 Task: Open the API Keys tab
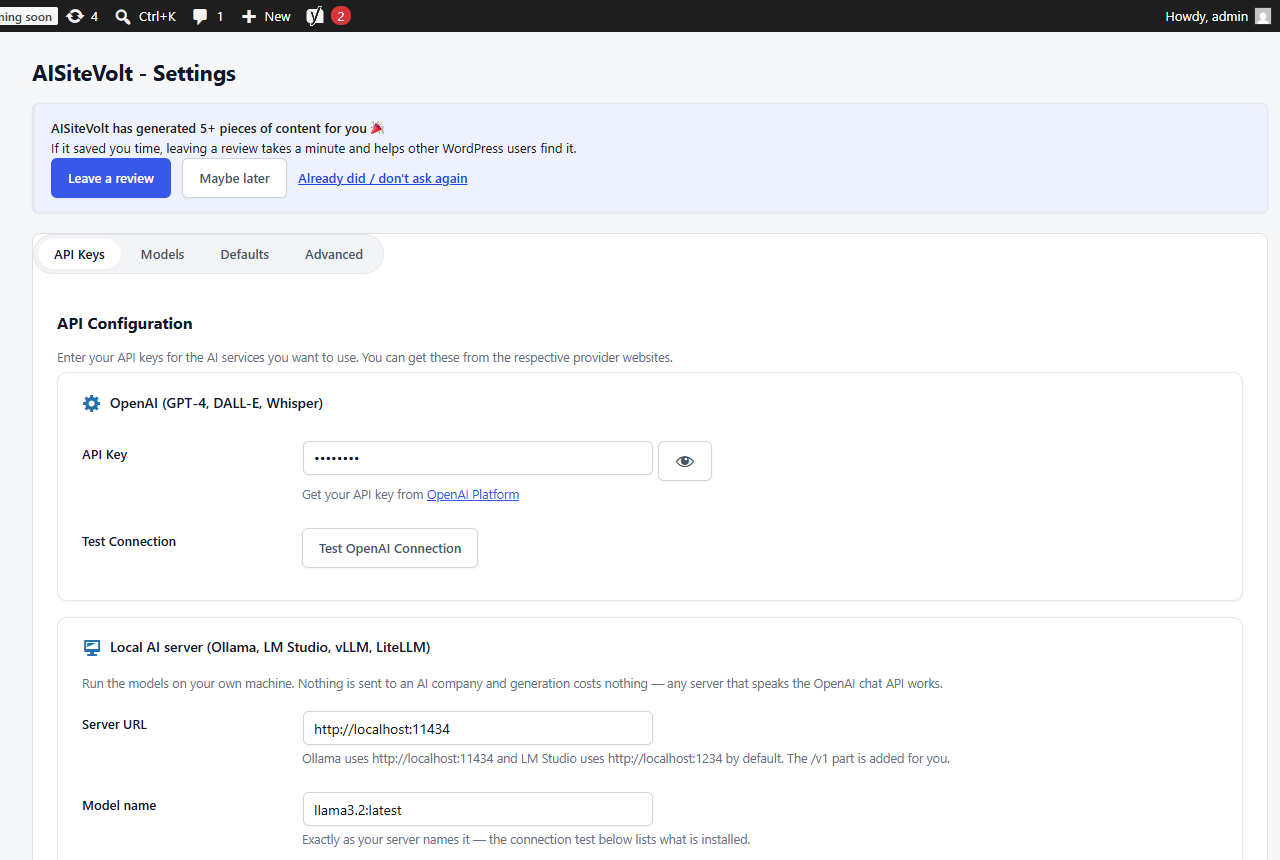point(79,254)
